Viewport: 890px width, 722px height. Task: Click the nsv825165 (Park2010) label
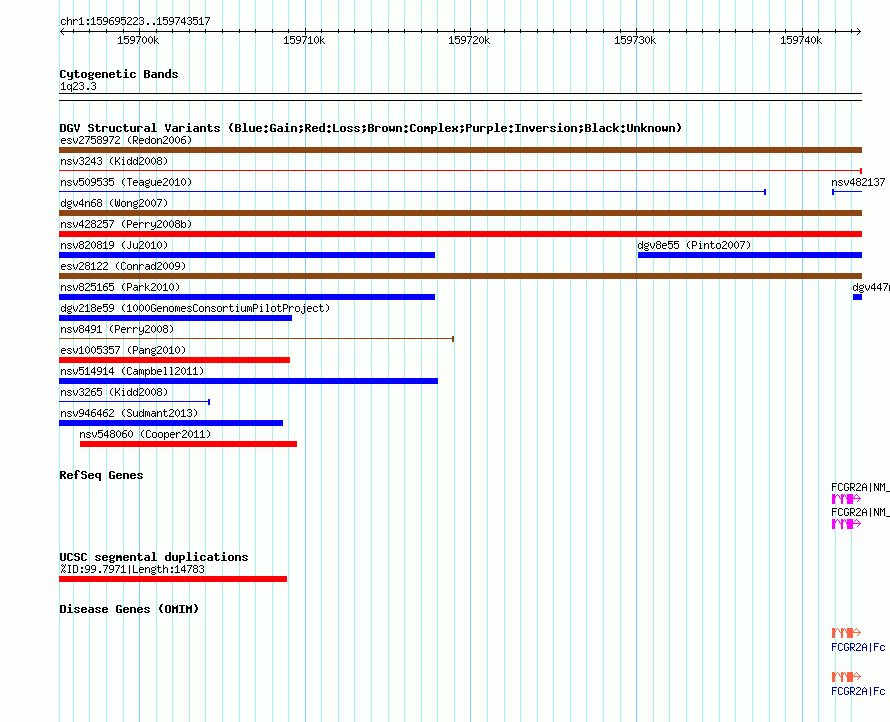coord(120,287)
